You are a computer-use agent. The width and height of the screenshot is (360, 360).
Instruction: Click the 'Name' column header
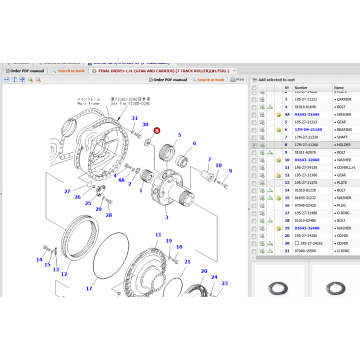338,88
